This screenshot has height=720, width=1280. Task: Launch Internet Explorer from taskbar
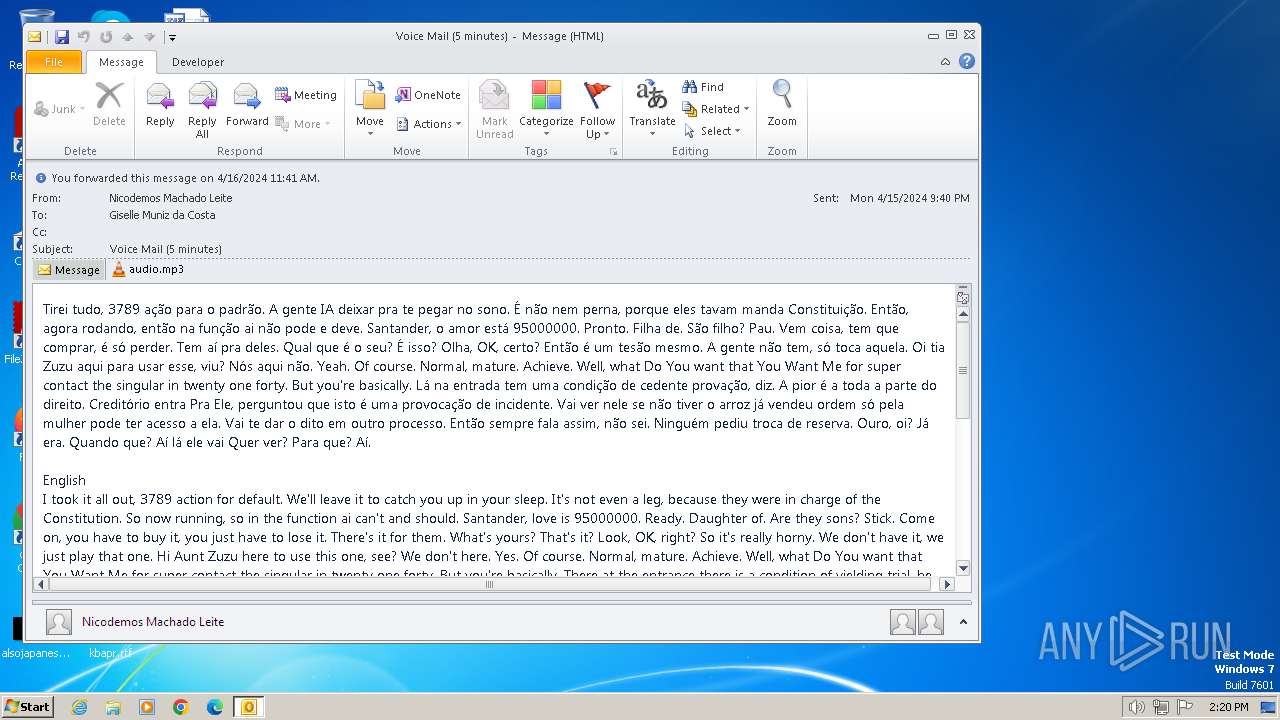tap(79, 707)
